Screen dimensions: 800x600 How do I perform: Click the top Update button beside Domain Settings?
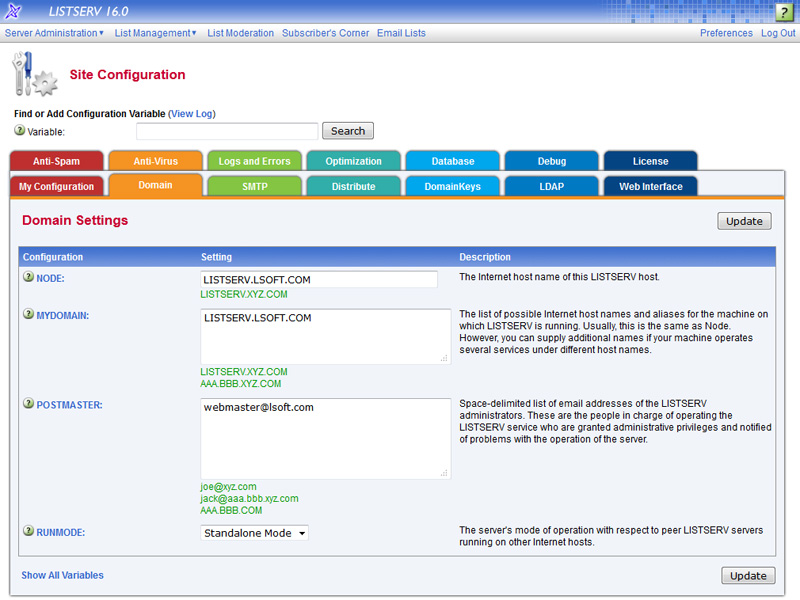point(744,221)
